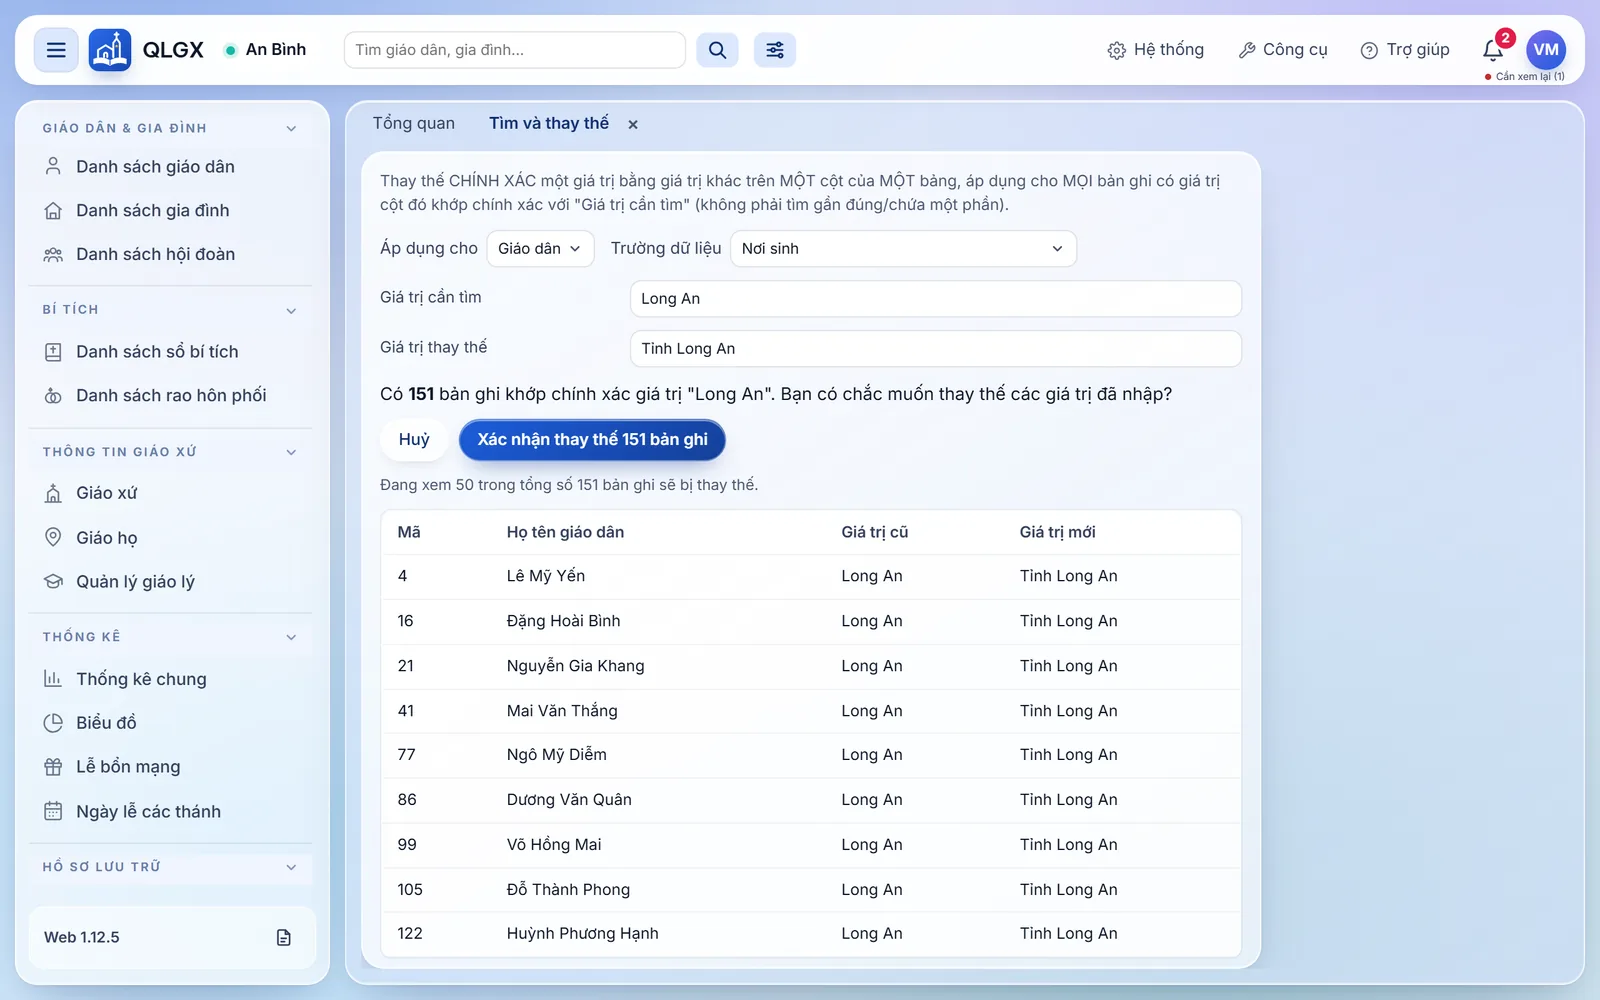Click the search magnifier icon
1600x1000 pixels.
(717, 50)
